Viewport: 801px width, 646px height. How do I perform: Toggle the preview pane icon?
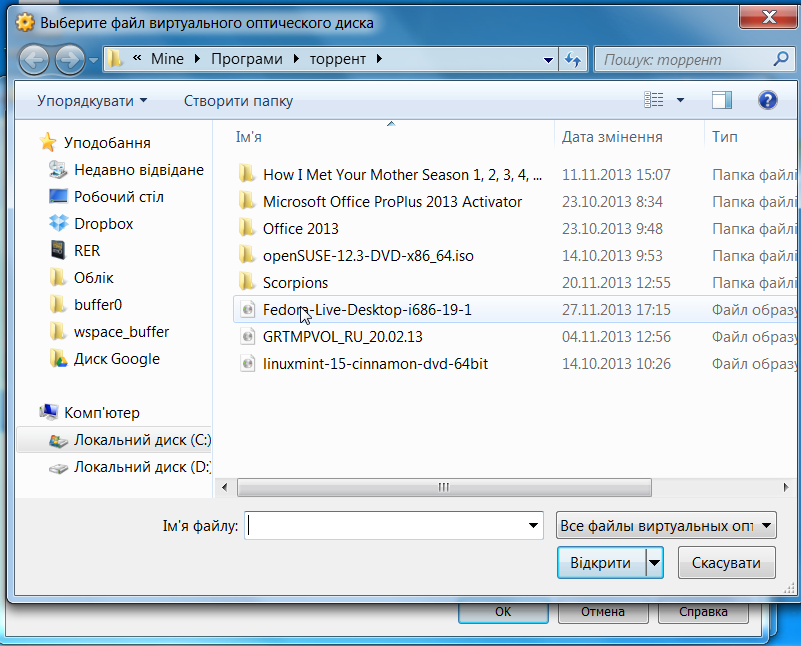pyautogui.click(x=722, y=100)
